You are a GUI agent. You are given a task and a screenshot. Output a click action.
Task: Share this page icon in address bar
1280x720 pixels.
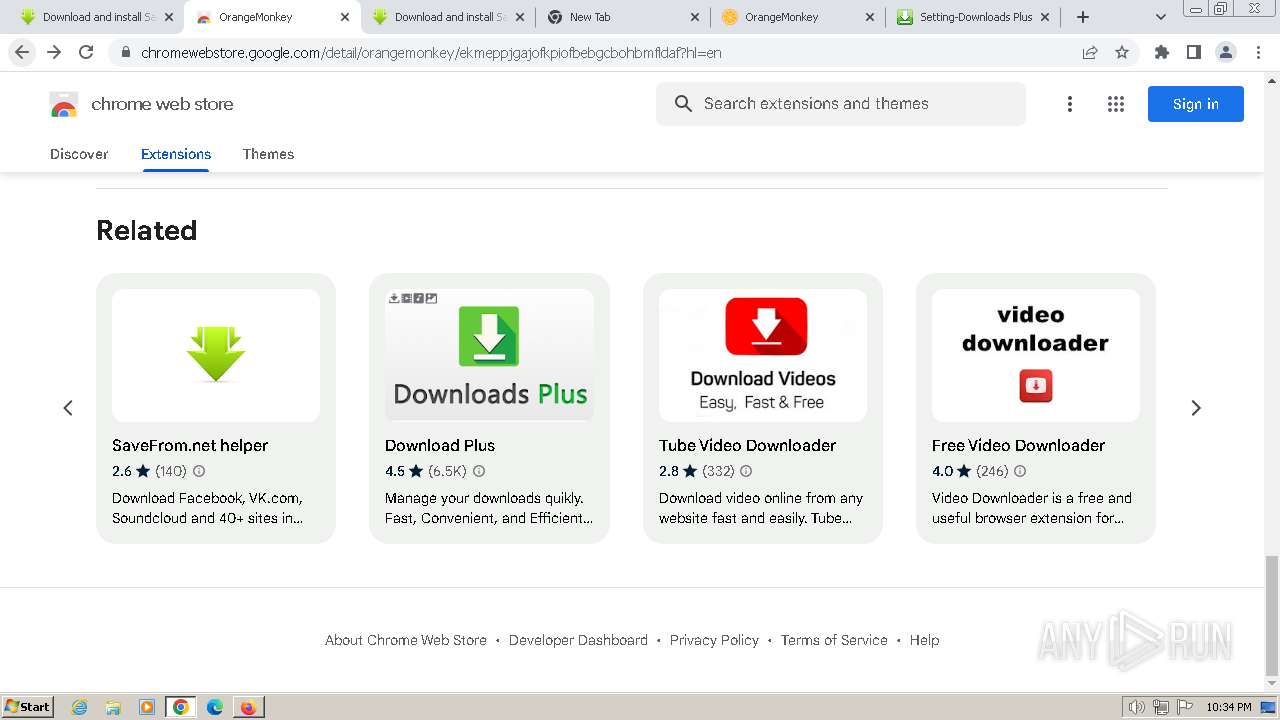1090,52
